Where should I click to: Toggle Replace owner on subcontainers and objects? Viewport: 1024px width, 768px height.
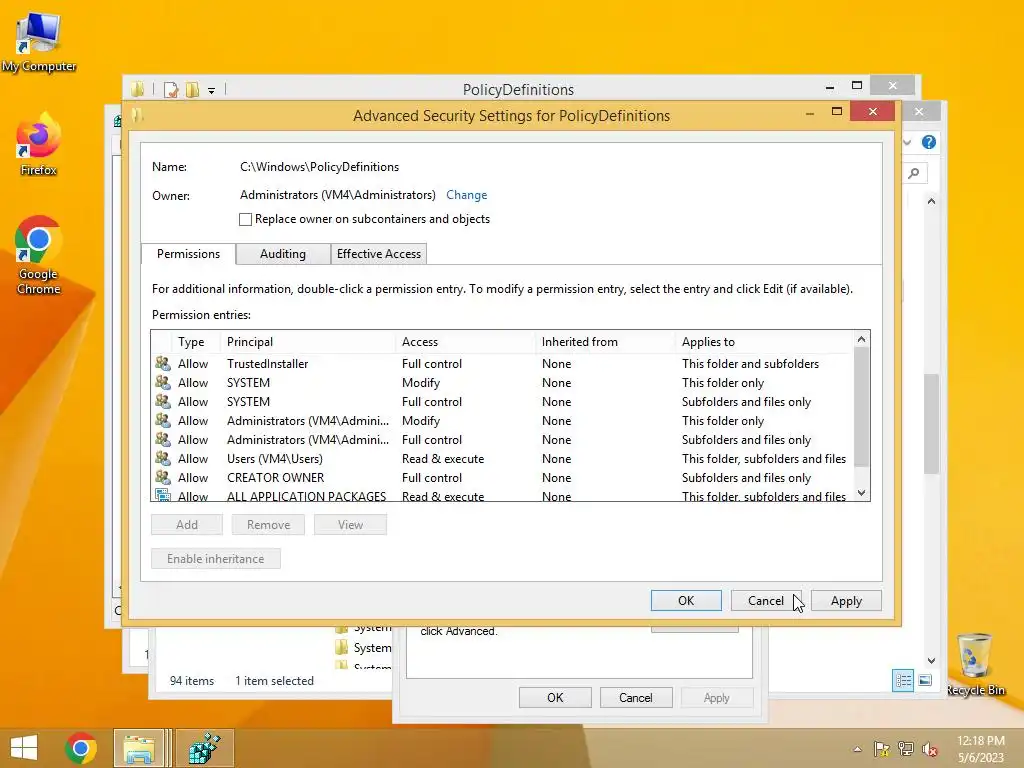(246, 219)
